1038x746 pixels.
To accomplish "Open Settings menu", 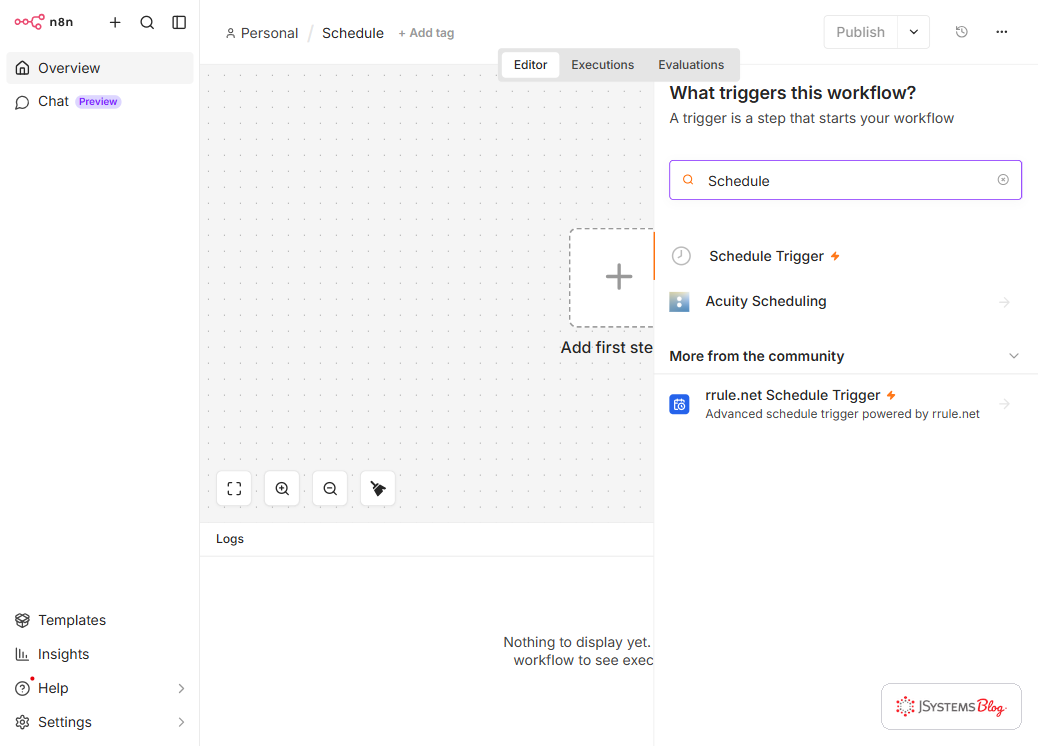I will (x=100, y=722).
